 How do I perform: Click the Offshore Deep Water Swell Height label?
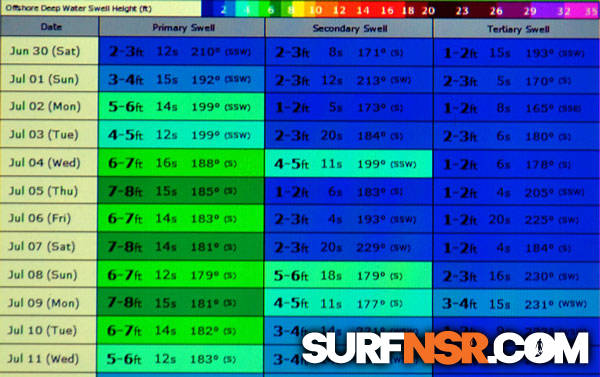tap(79, 8)
